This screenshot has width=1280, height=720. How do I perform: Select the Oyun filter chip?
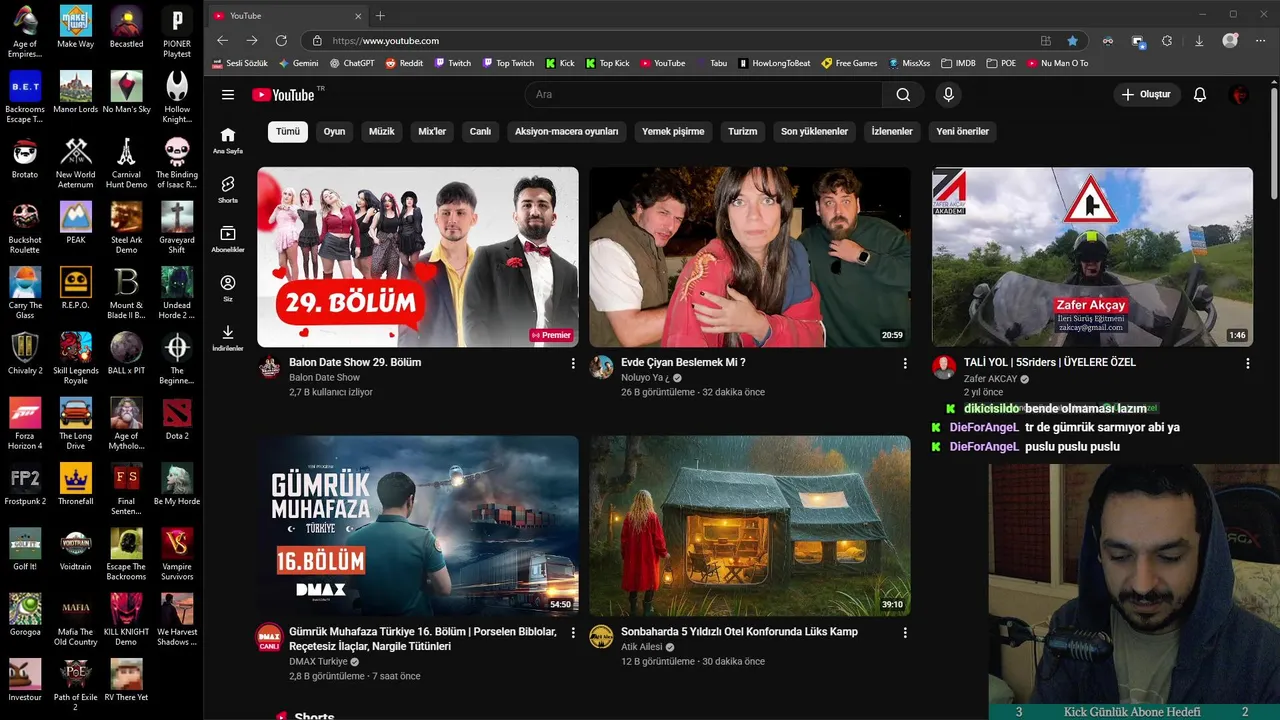click(334, 131)
